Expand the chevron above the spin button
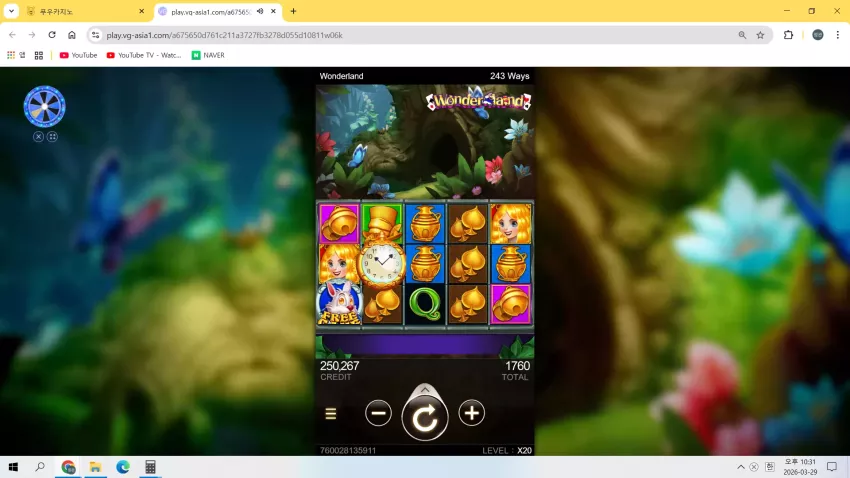 click(424, 390)
